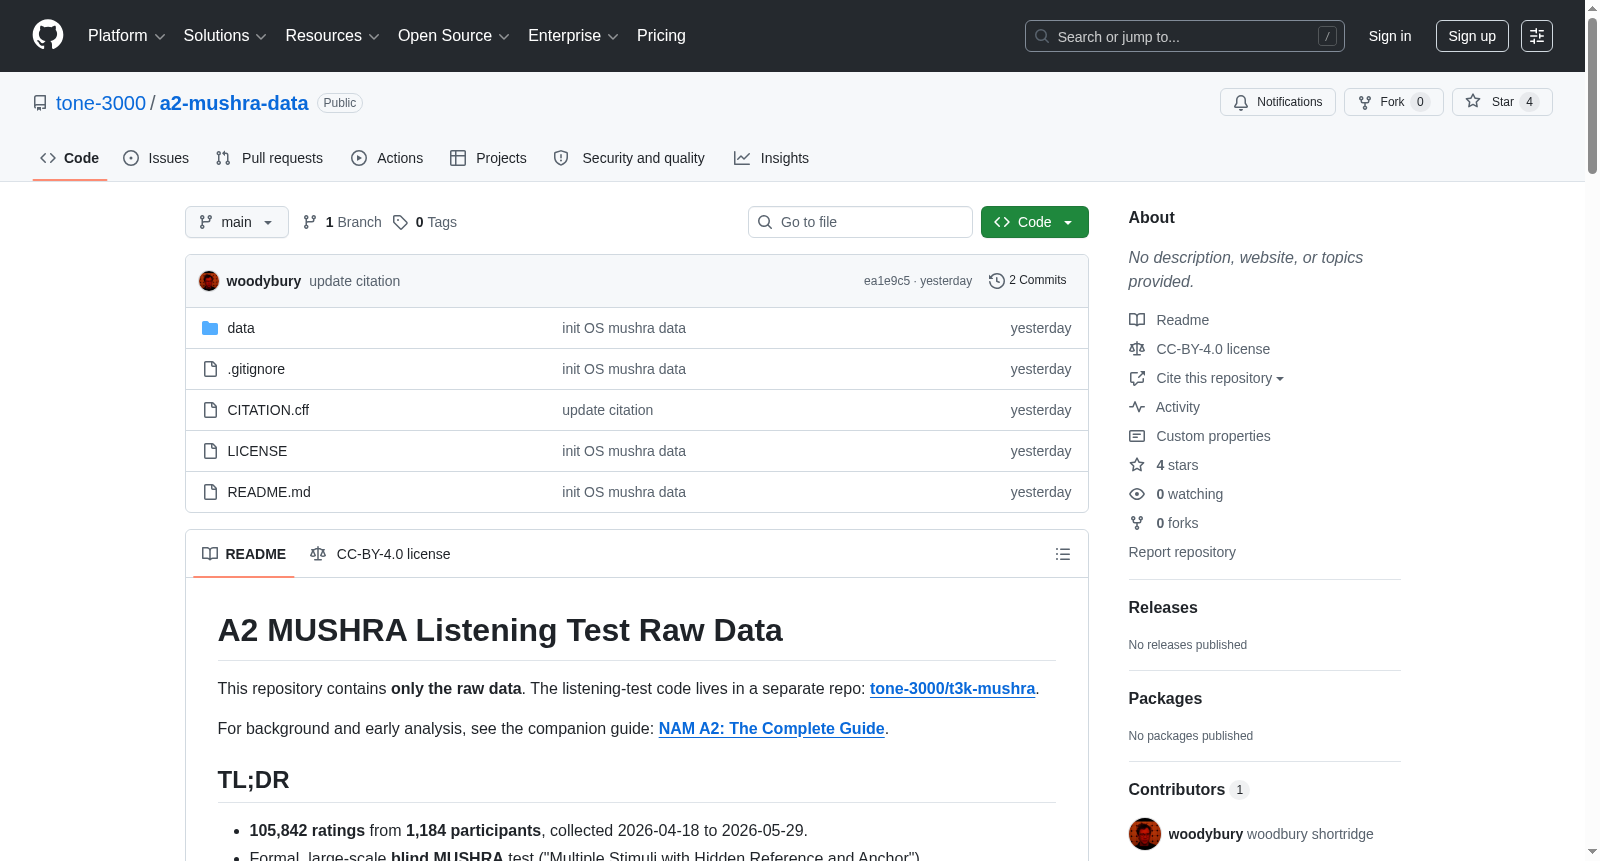Star the repository with star icon
Viewport: 1600px width, 861px height.
pos(1473,101)
